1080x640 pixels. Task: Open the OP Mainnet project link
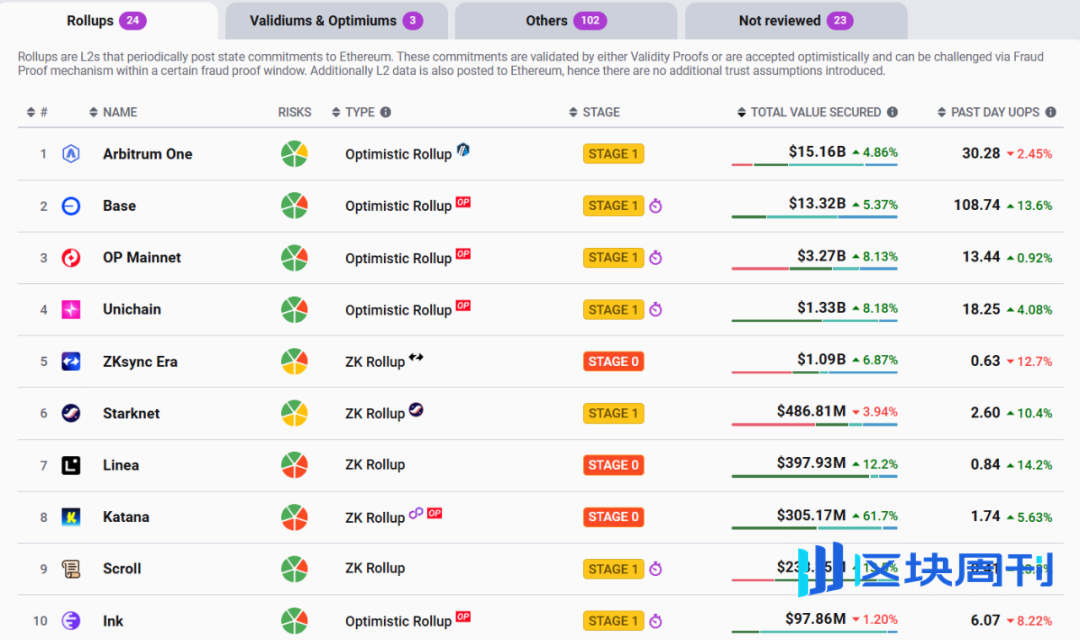(142, 258)
